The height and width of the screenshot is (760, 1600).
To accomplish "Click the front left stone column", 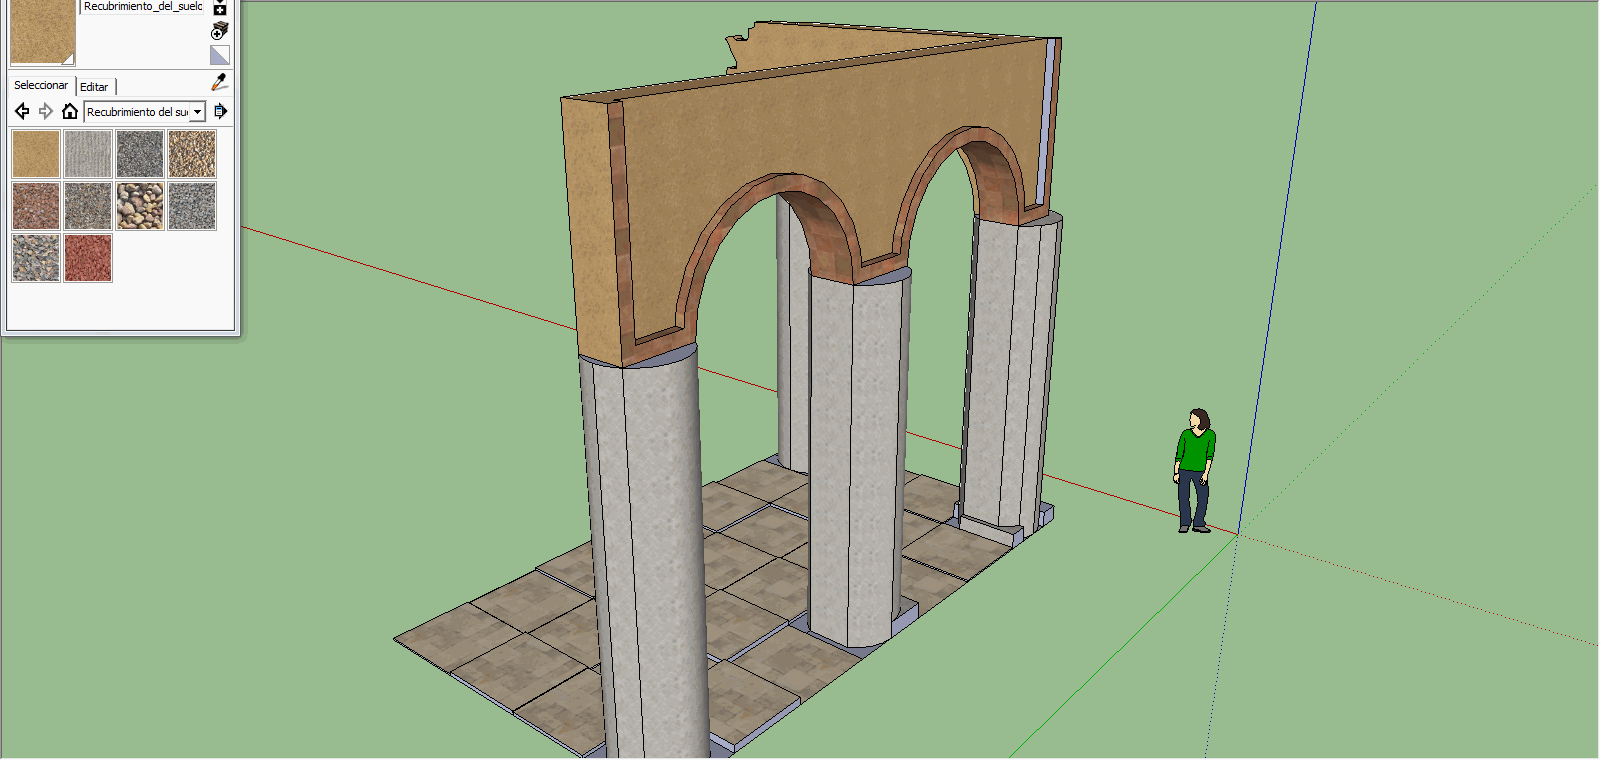I will point(650,550).
